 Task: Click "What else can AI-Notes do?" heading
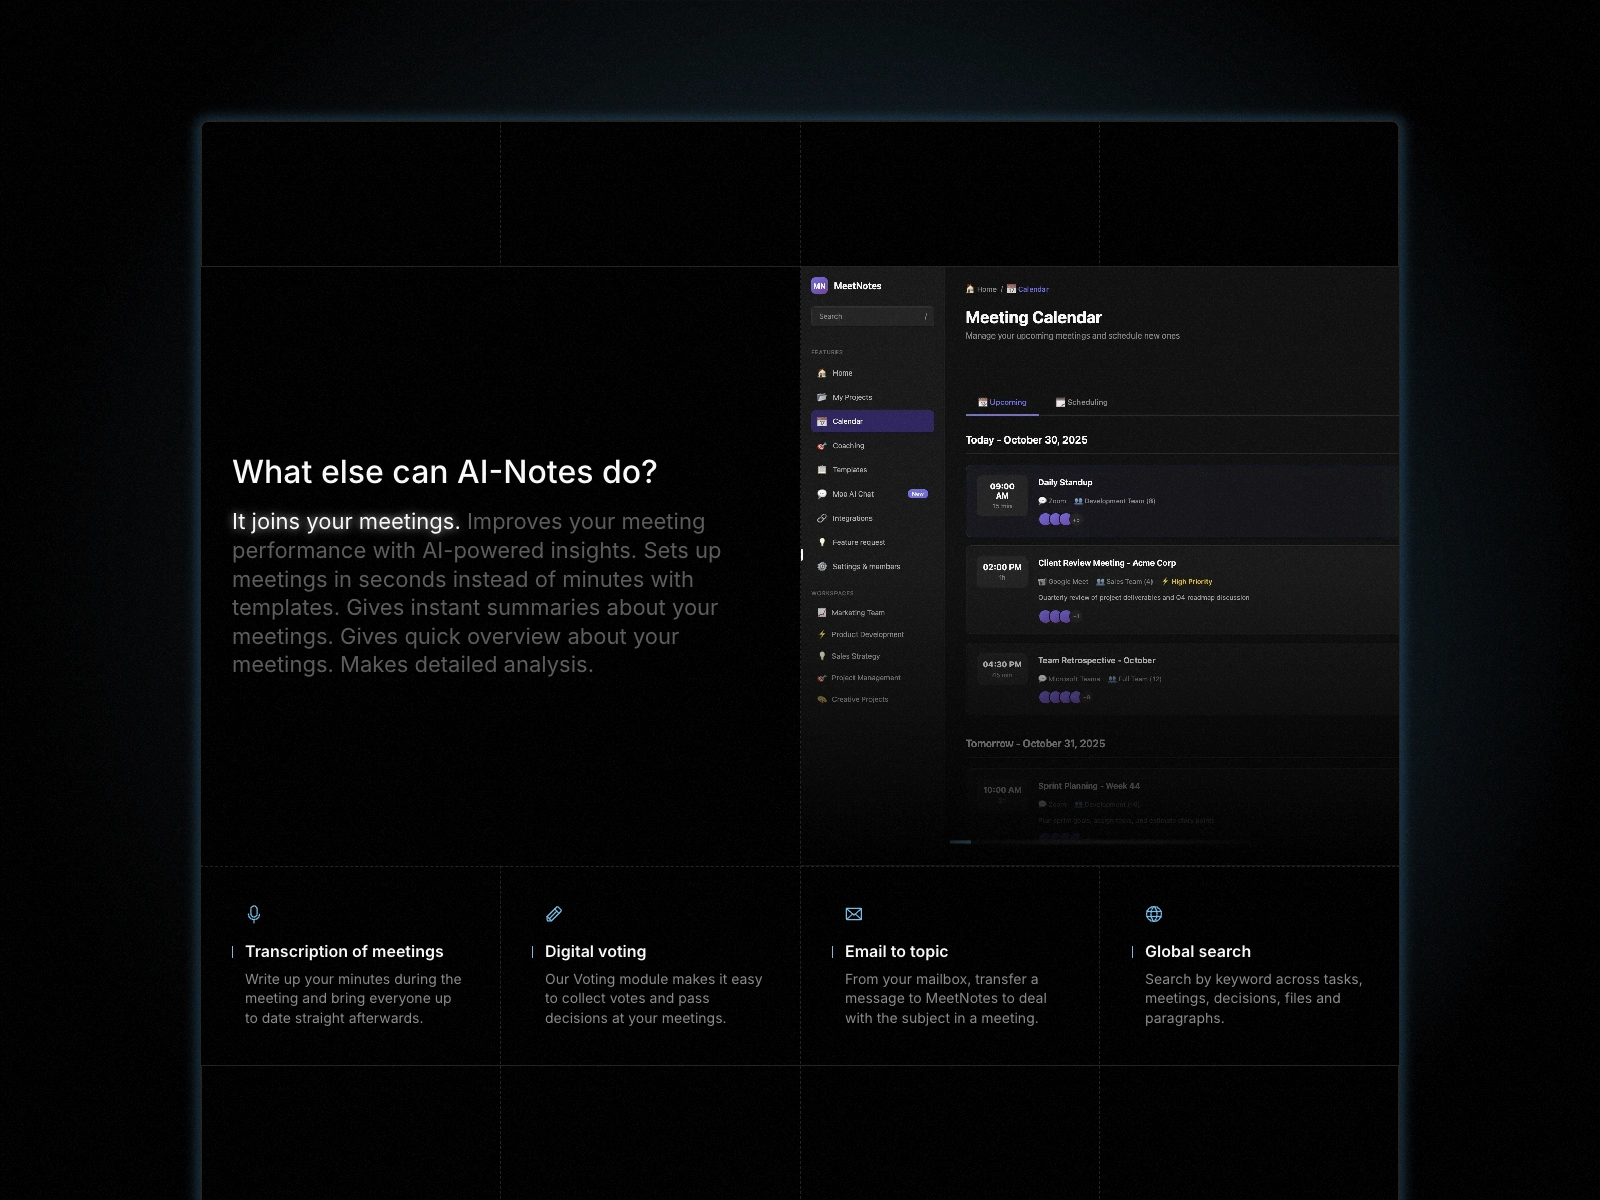(445, 472)
